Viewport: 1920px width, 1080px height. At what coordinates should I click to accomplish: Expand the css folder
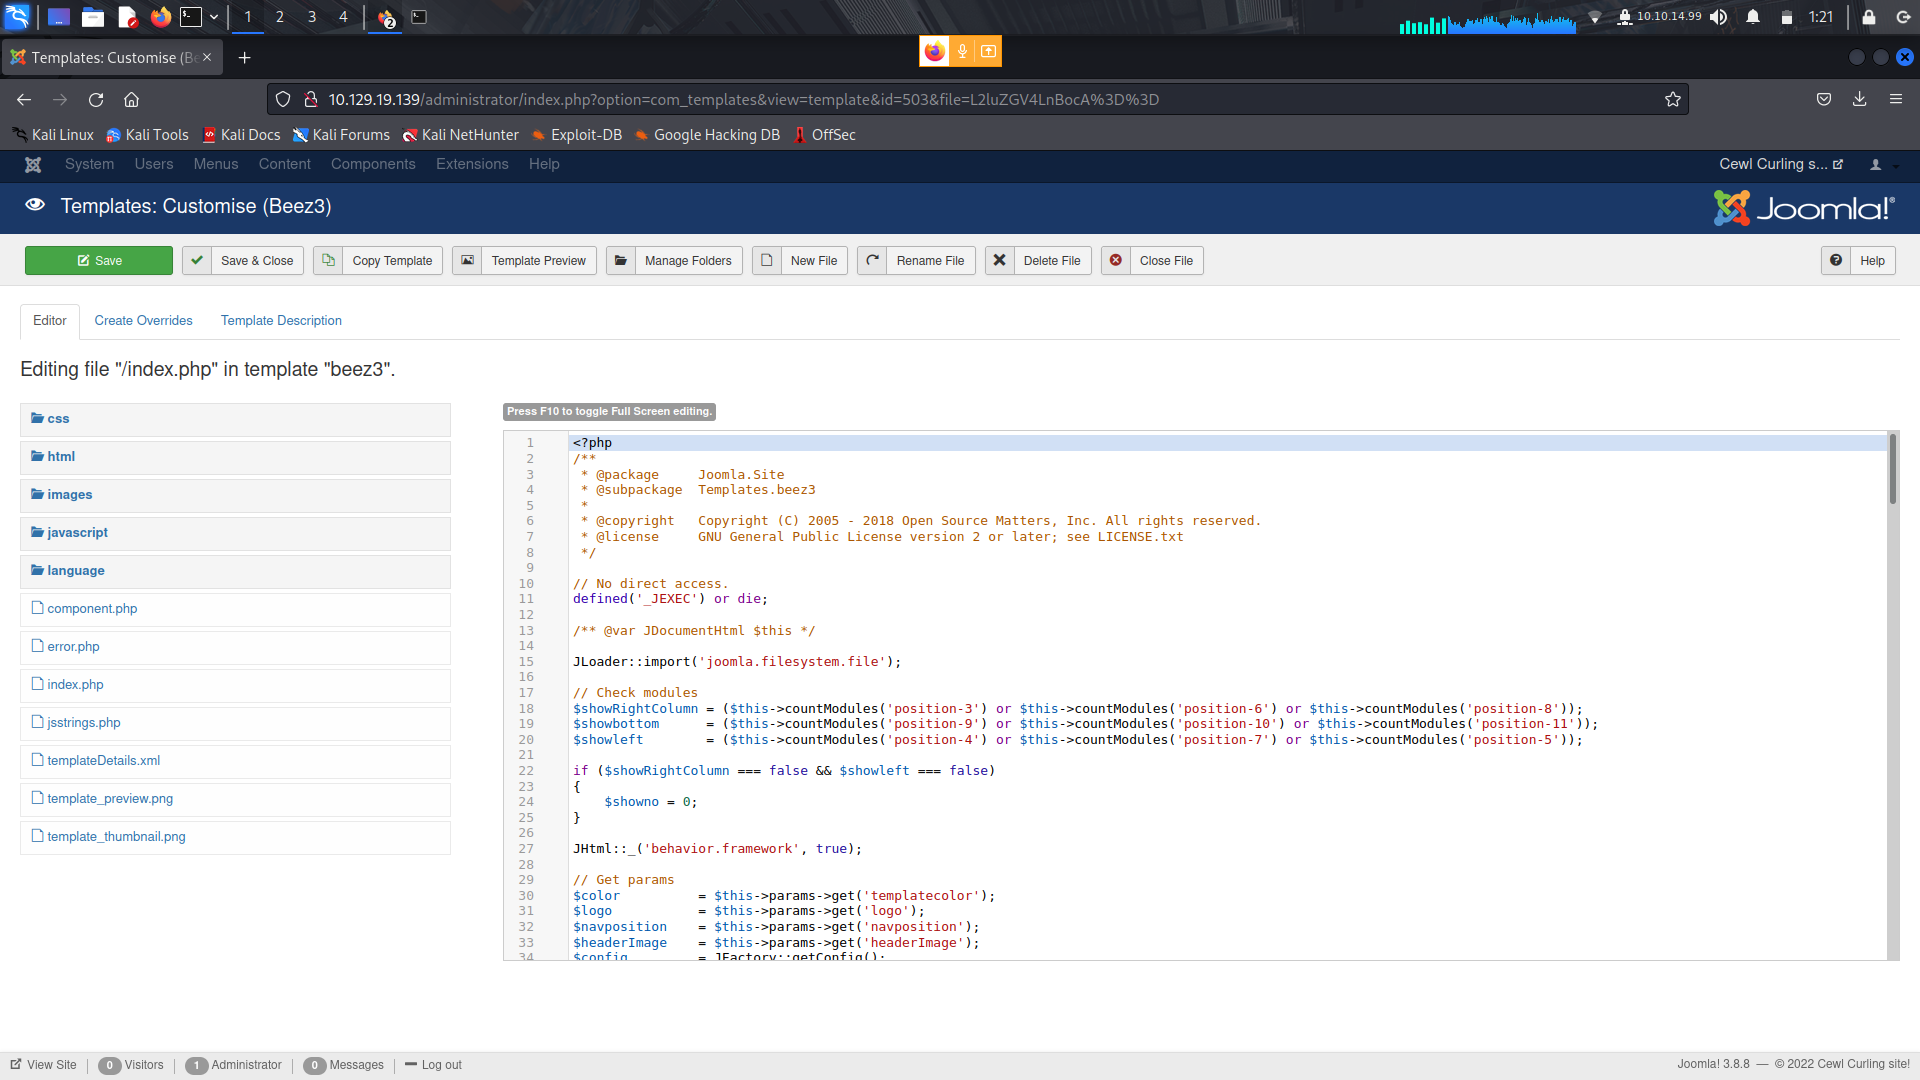[x=57, y=419]
